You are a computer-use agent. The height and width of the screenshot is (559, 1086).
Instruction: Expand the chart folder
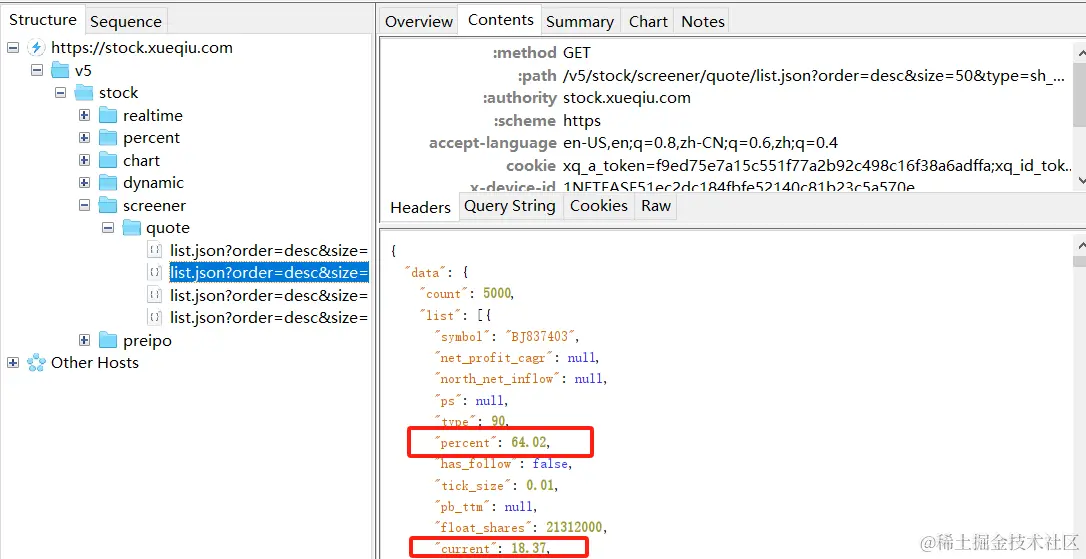point(84,161)
